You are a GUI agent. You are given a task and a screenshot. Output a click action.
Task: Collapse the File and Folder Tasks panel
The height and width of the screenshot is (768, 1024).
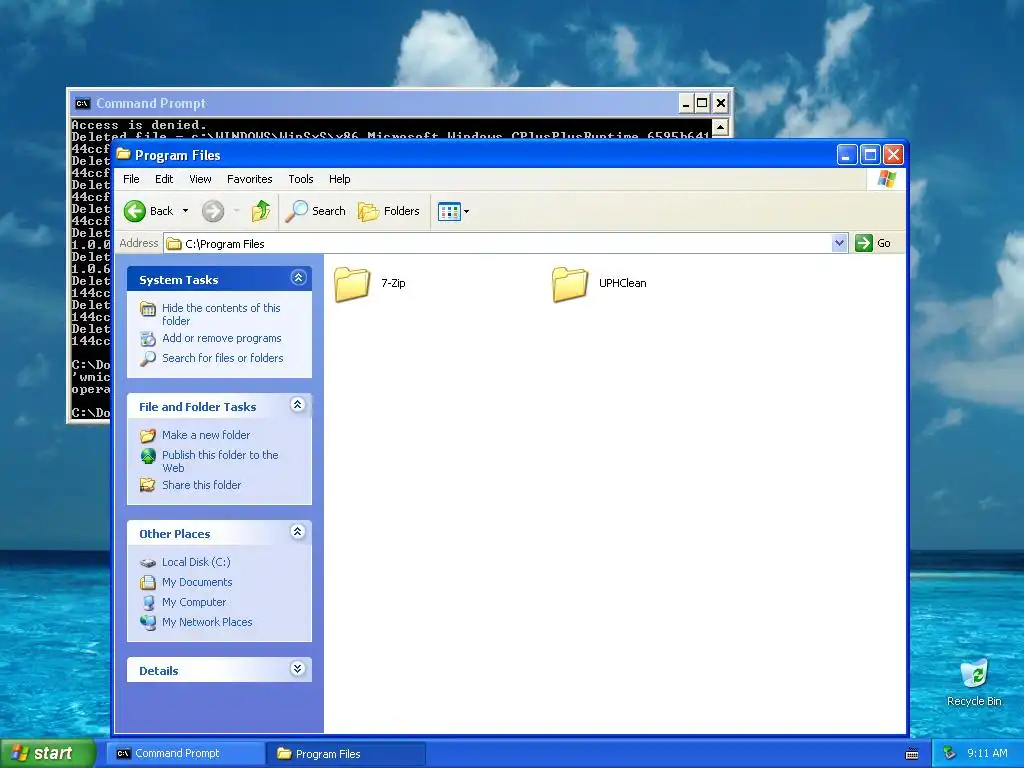[x=298, y=405]
